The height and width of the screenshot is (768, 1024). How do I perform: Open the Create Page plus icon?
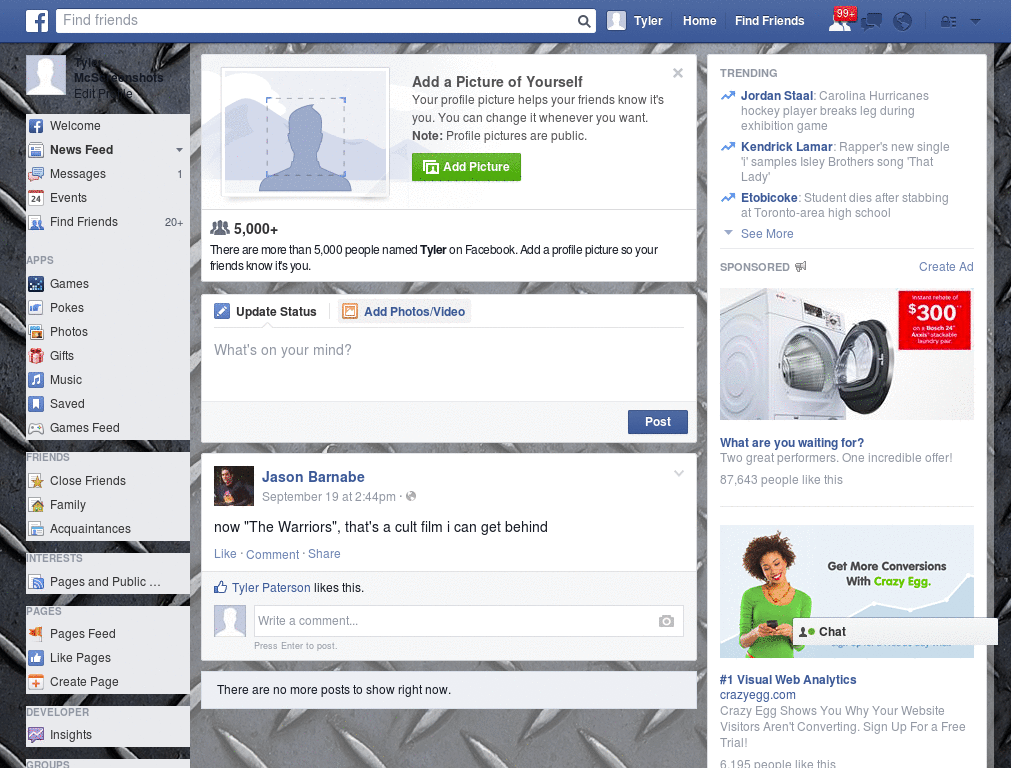pyautogui.click(x=37, y=682)
